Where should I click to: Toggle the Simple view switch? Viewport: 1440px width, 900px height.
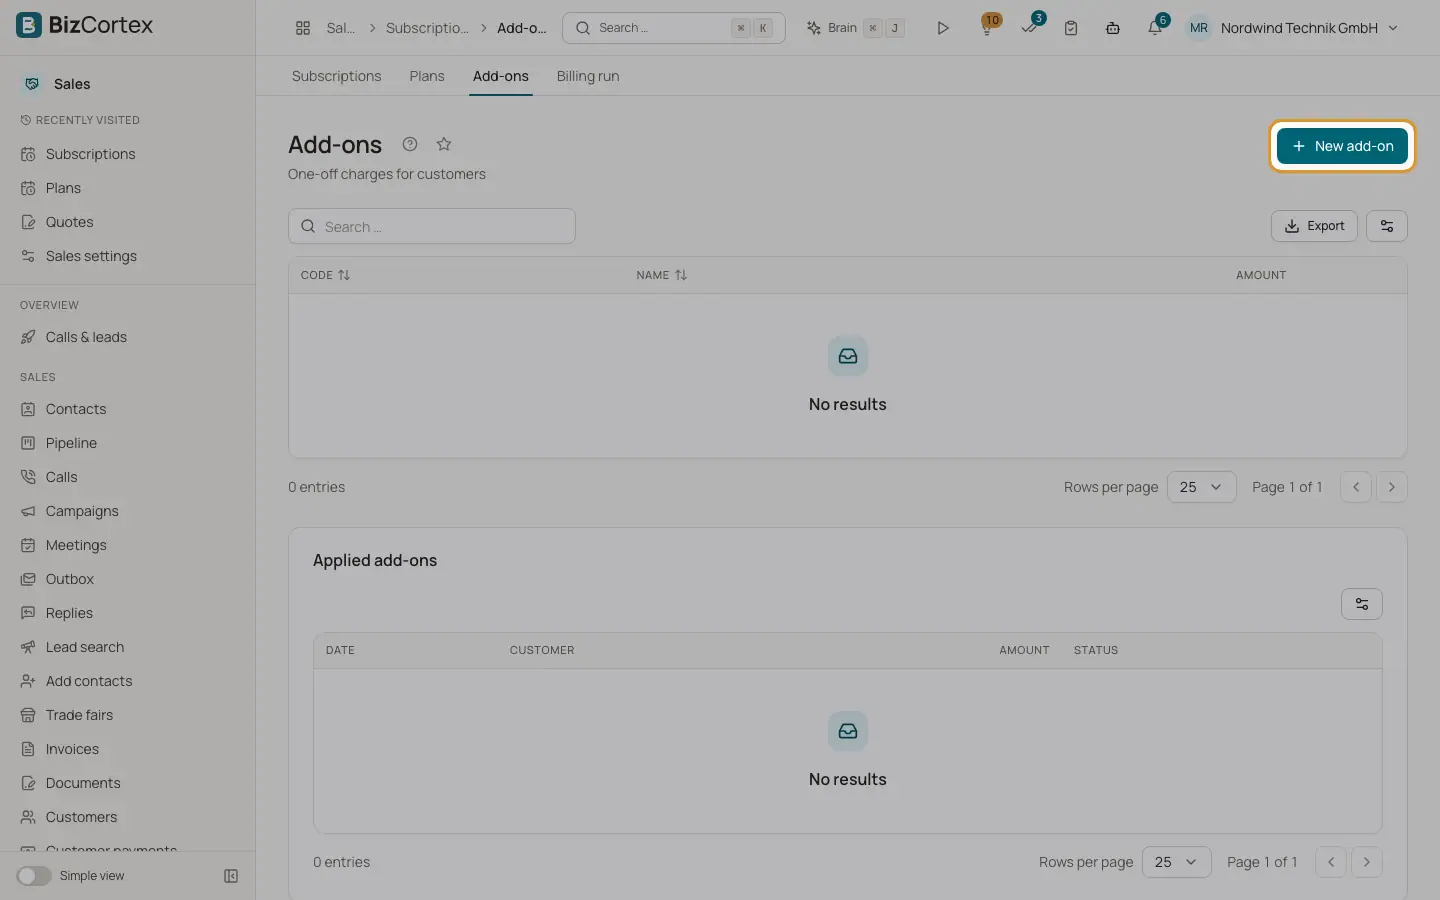pos(34,876)
